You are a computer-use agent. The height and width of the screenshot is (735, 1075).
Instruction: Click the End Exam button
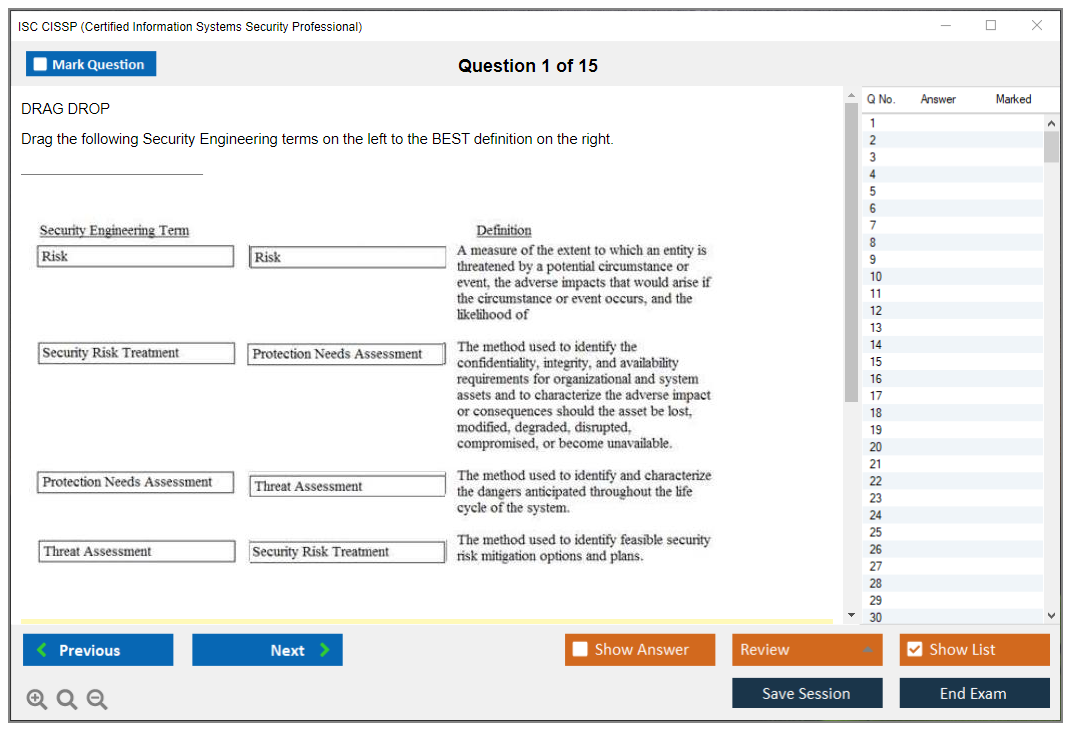tap(974, 694)
